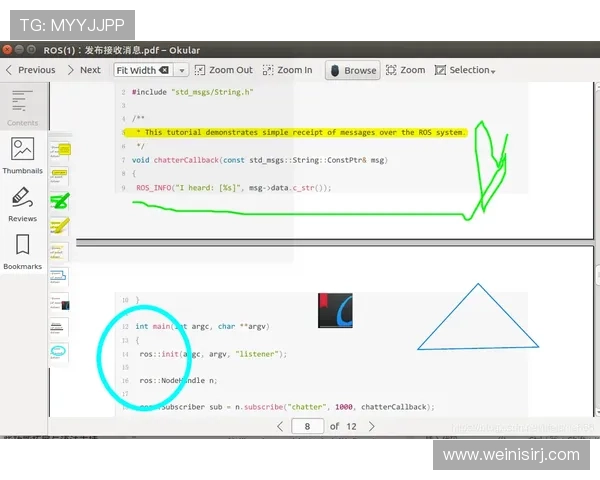Viewport: 600px width, 480px height.
Task: Click the page number field showing 8
Action: pos(307,426)
